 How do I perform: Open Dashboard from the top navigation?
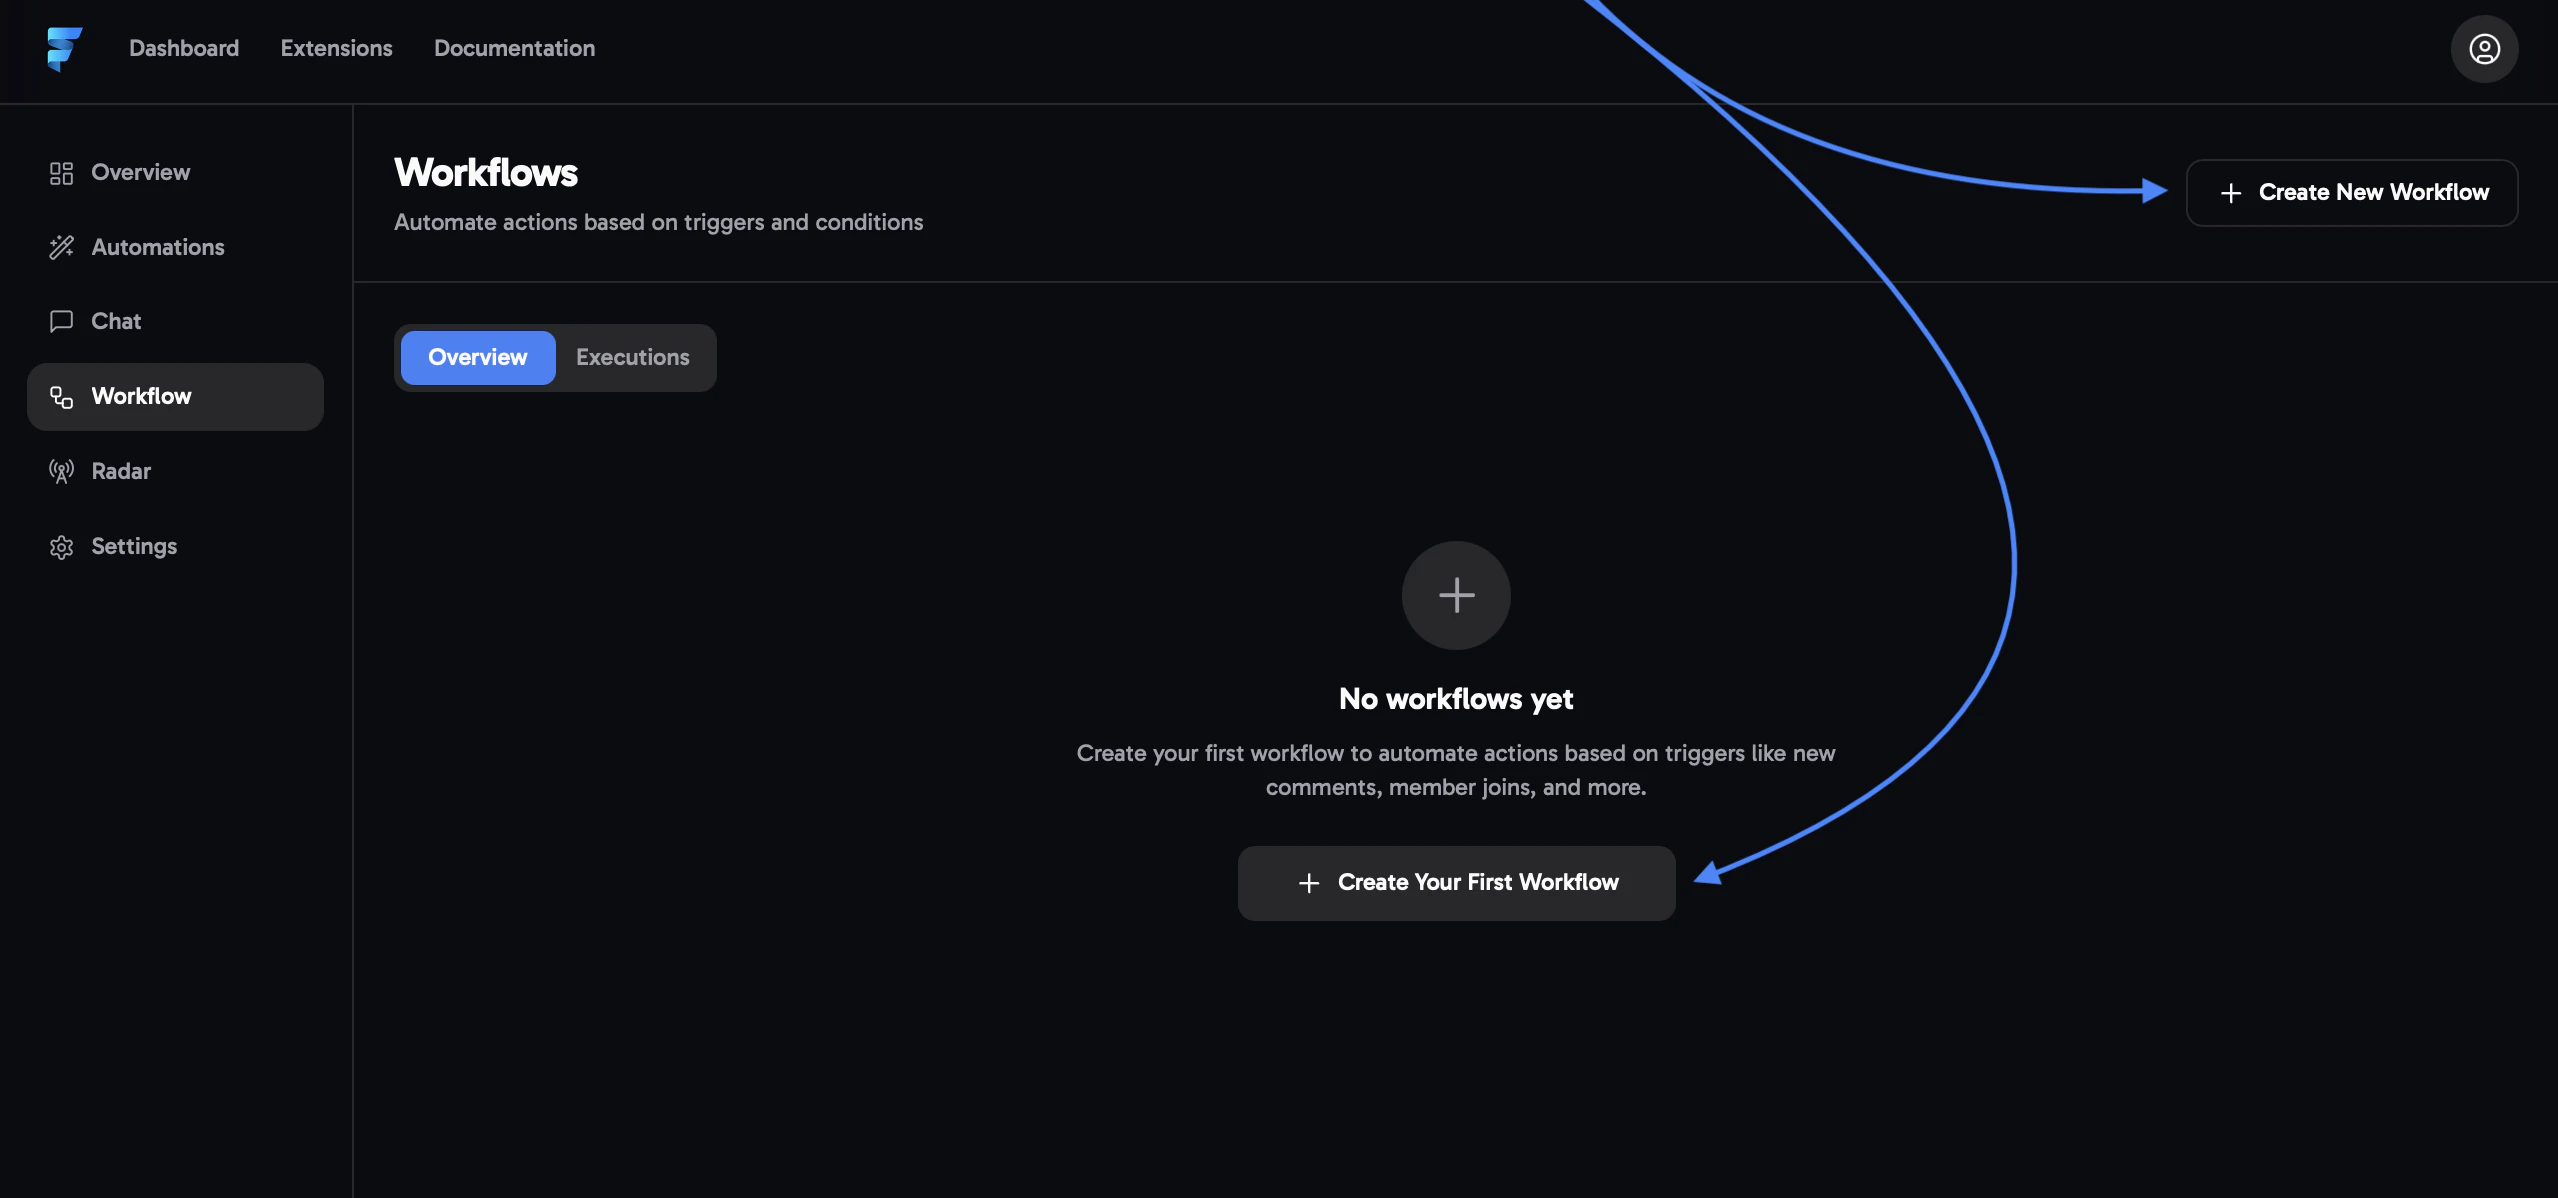pos(184,48)
